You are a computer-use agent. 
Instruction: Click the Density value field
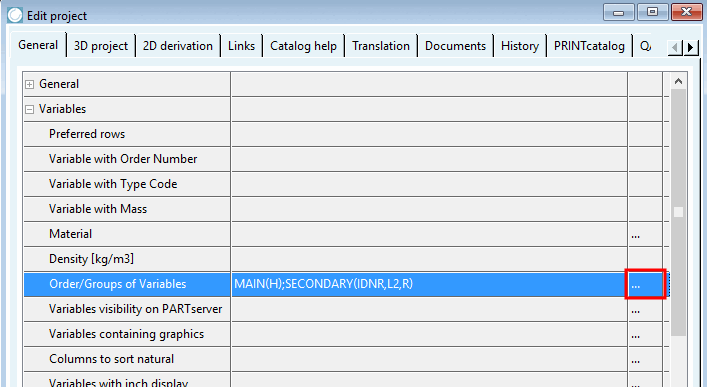(429, 259)
